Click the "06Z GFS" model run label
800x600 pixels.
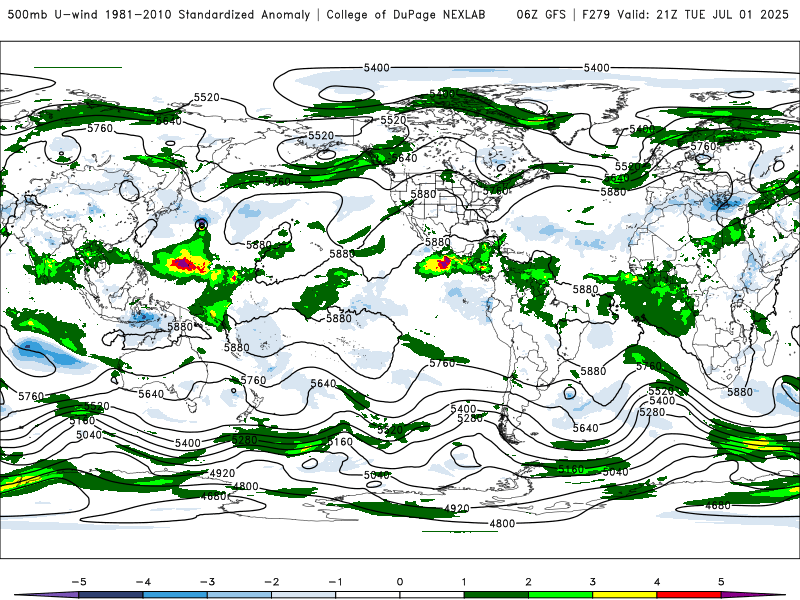coord(541,14)
